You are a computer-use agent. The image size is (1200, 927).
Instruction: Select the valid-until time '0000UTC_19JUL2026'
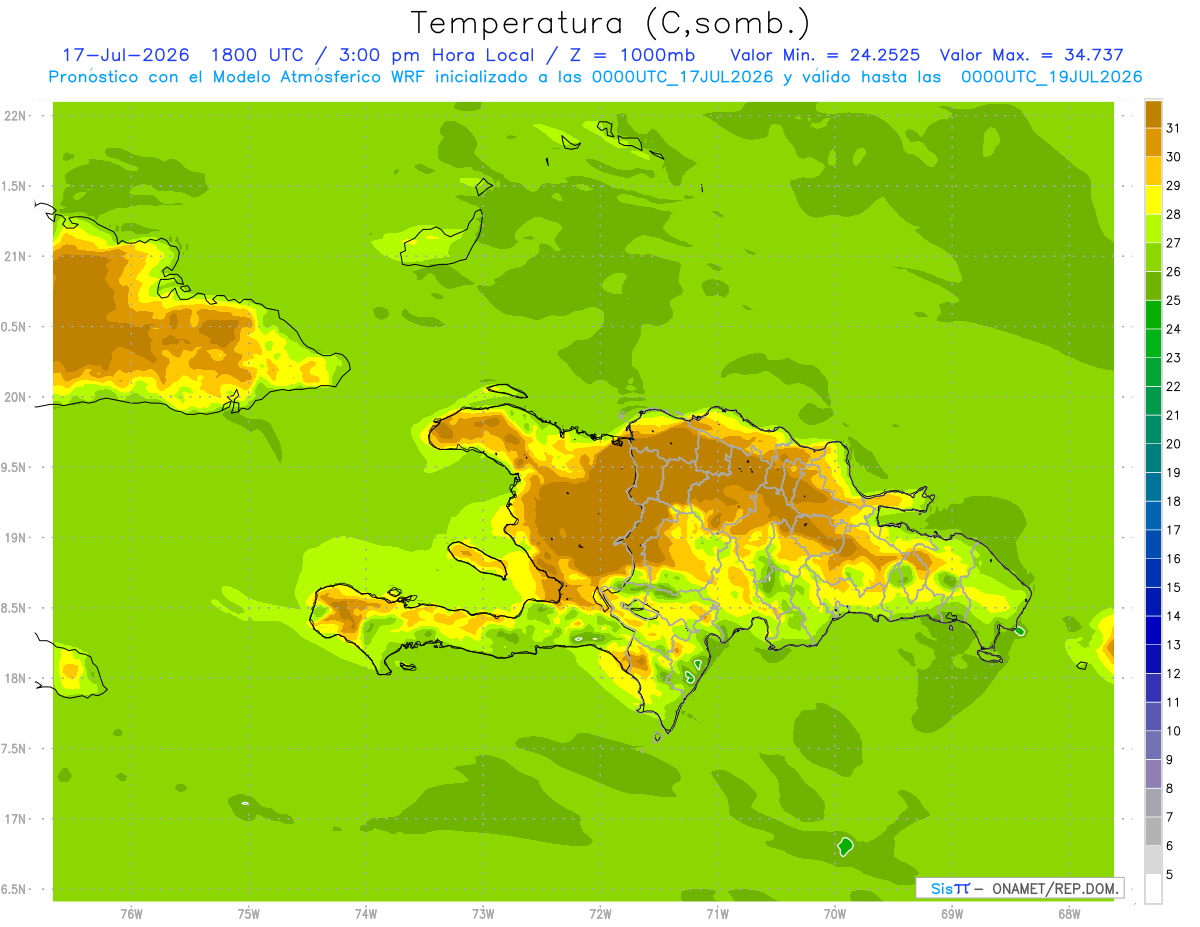click(1051, 77)
